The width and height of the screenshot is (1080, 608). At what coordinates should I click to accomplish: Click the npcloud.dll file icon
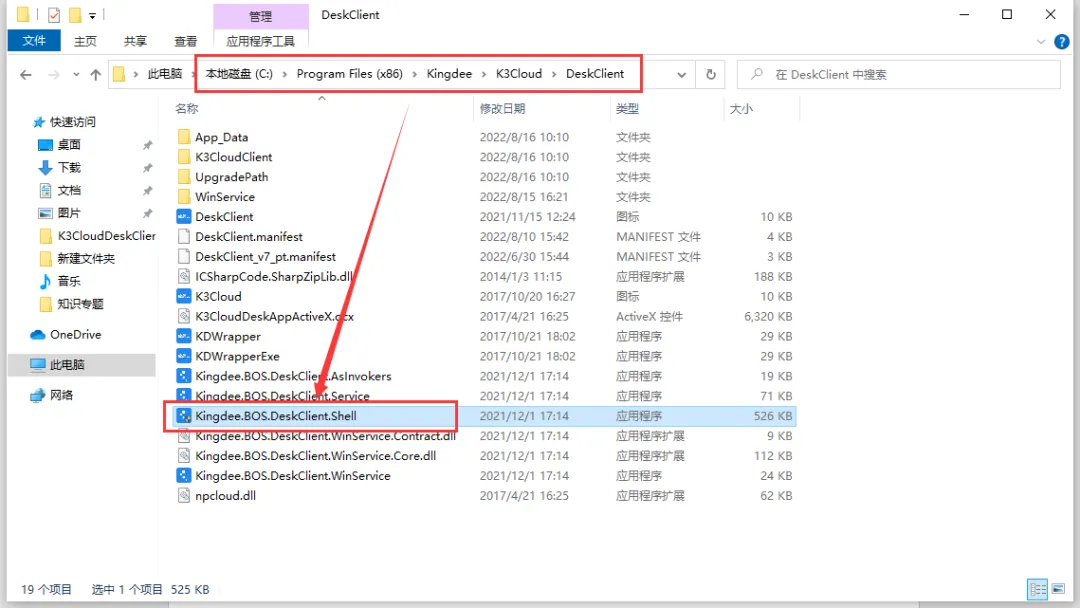point(183,496)
